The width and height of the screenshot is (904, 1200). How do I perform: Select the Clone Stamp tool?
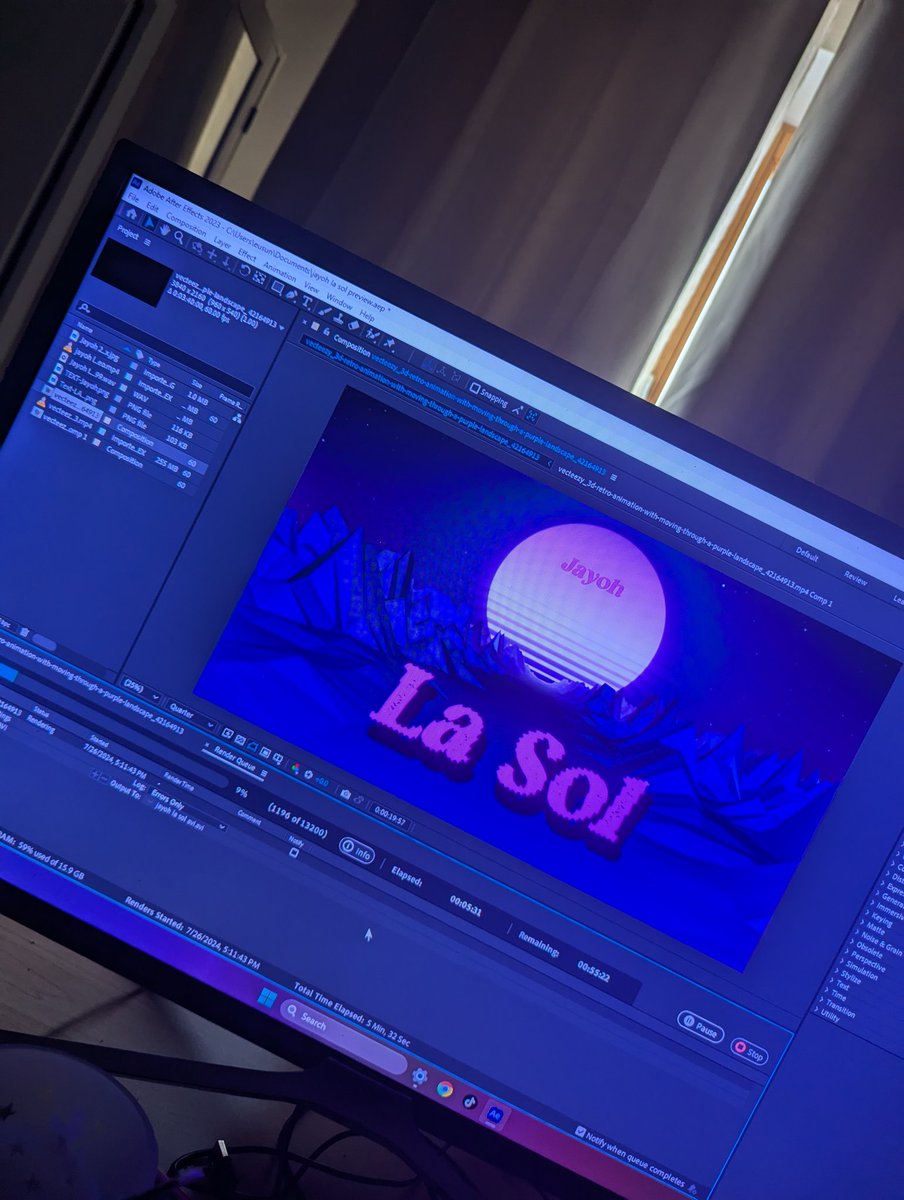[x=339, y=318]
